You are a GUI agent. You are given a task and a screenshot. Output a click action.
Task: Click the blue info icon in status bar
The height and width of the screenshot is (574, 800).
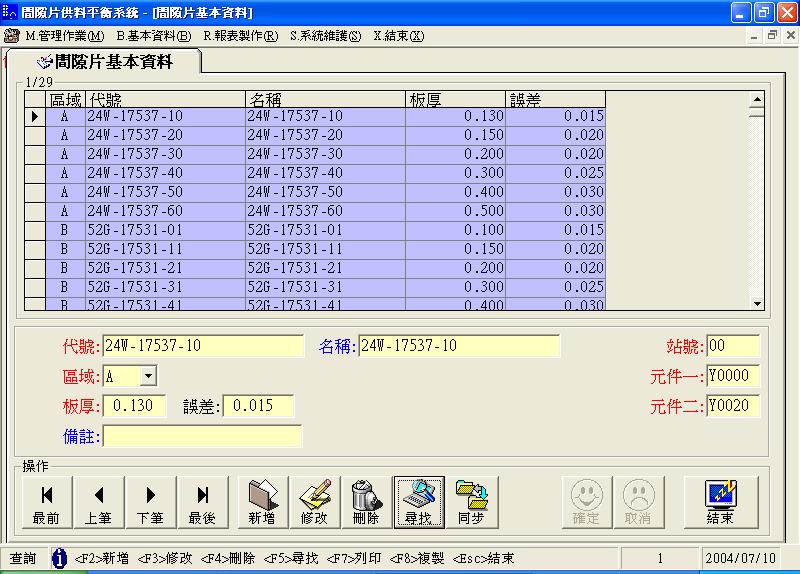59,558
